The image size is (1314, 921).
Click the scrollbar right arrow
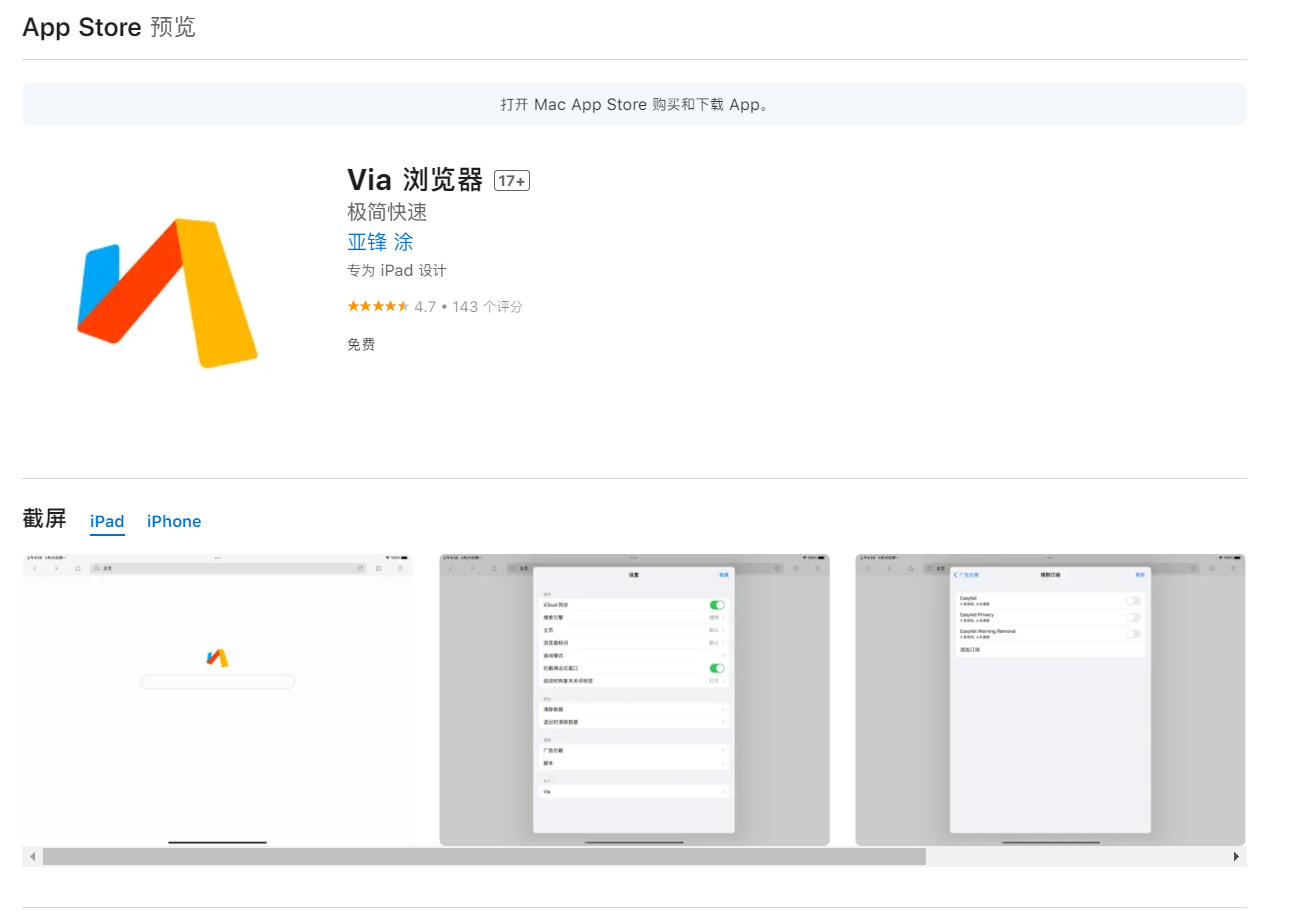1236,857
